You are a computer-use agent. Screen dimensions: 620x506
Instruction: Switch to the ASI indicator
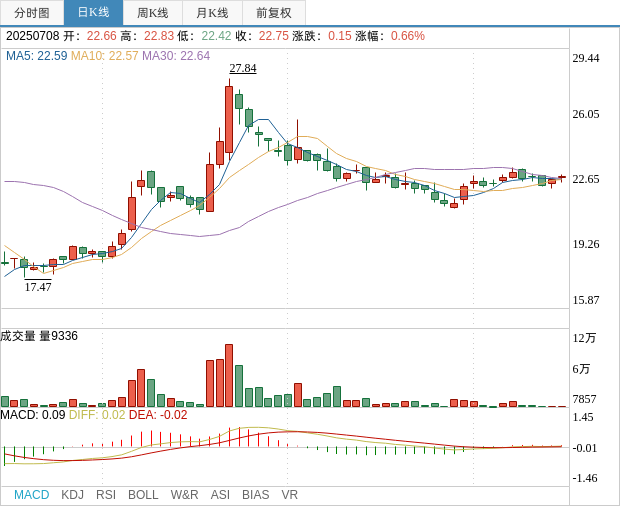(x=220, y=495)
